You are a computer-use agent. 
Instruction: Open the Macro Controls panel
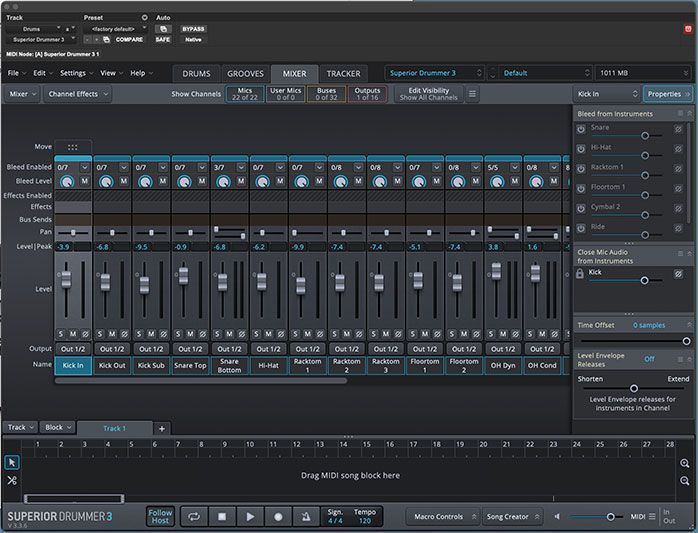444,517
